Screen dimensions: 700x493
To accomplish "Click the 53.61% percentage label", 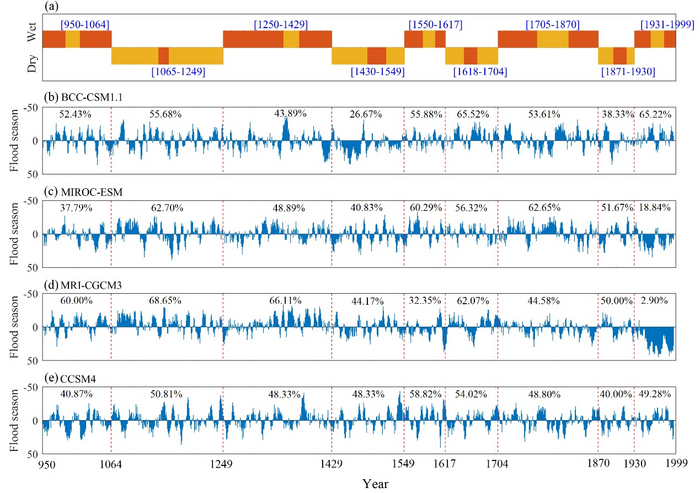I will (544, 114).
